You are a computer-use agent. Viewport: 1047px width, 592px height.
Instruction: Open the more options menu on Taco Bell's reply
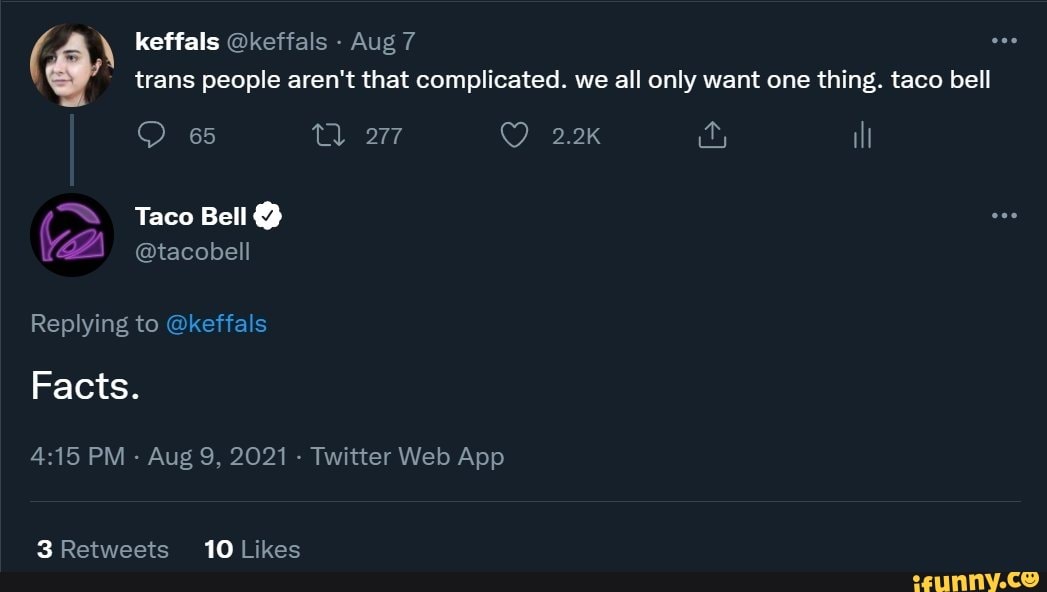click(1004, 213)
